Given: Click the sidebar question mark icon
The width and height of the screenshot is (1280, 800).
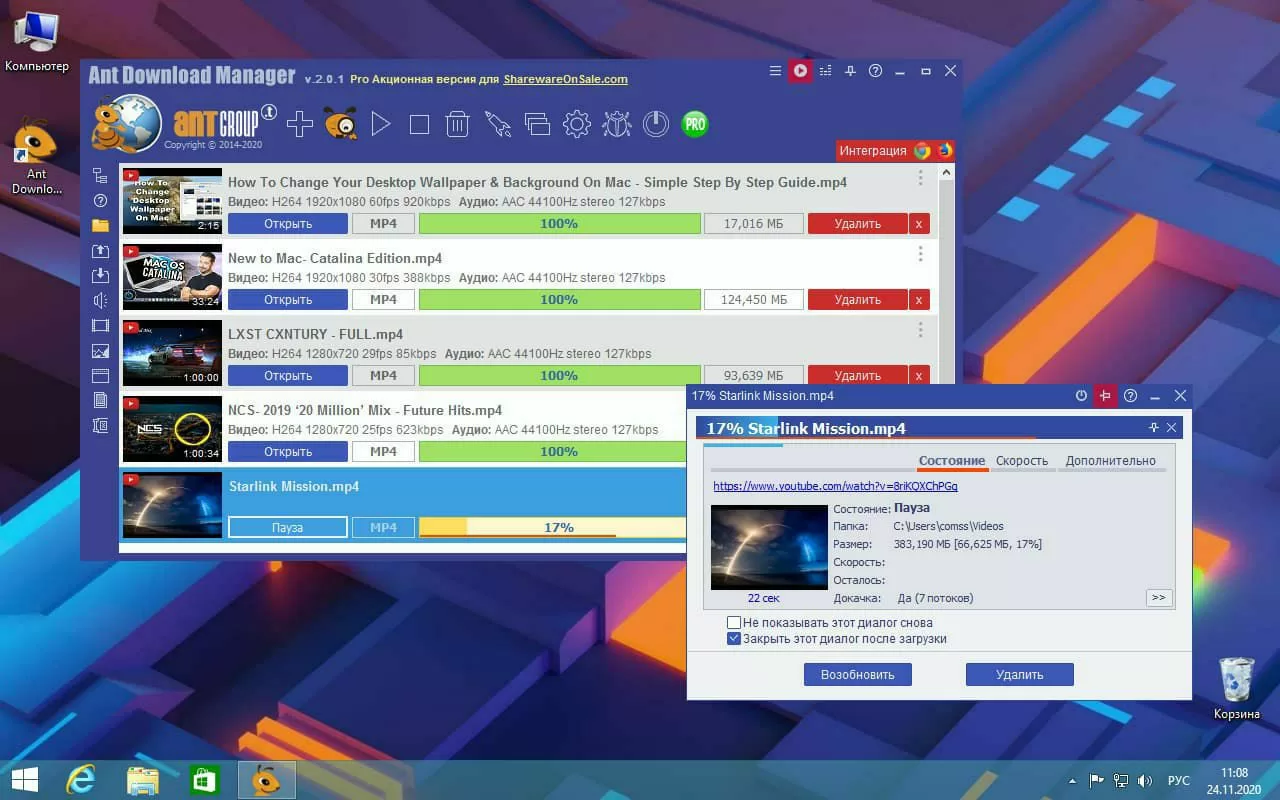Looking at the screenshot, I should 100,200.
